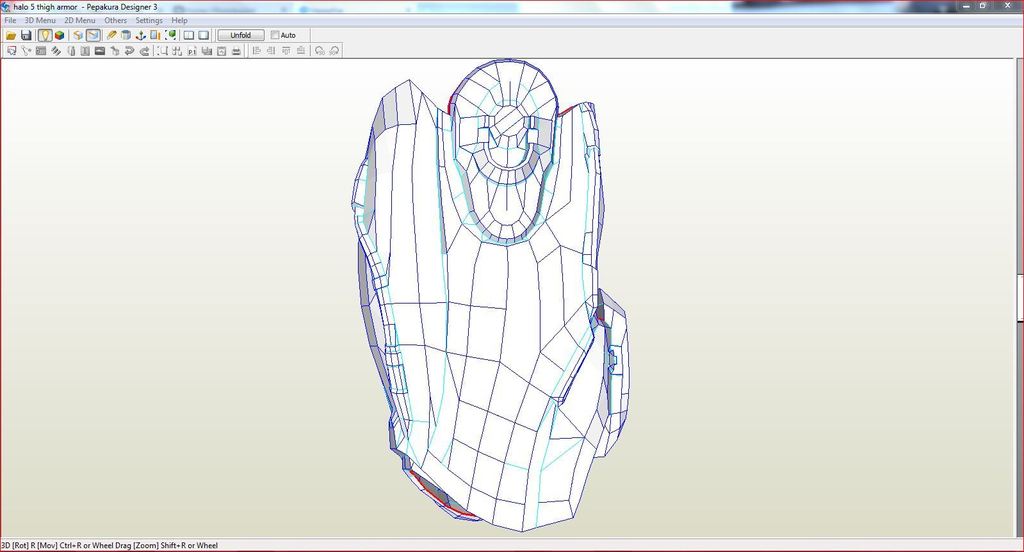This screenshot has width=1024, height=552.
Task: Switch to split two-pane window layout icon
Action: point(189,35)
